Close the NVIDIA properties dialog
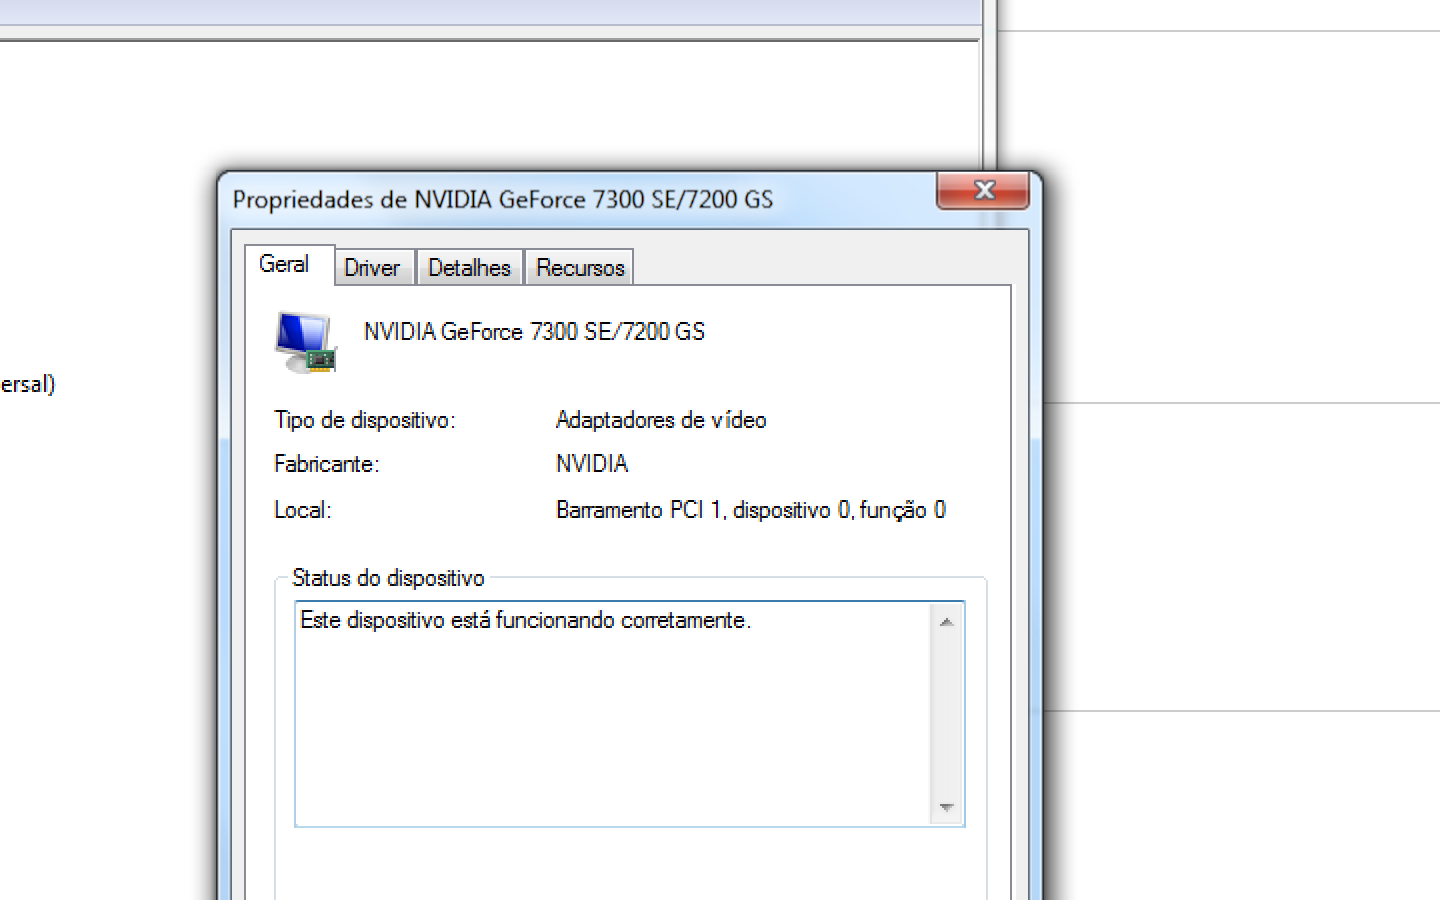The width and height of the screenshot is (1440, 900). (983, 190)
